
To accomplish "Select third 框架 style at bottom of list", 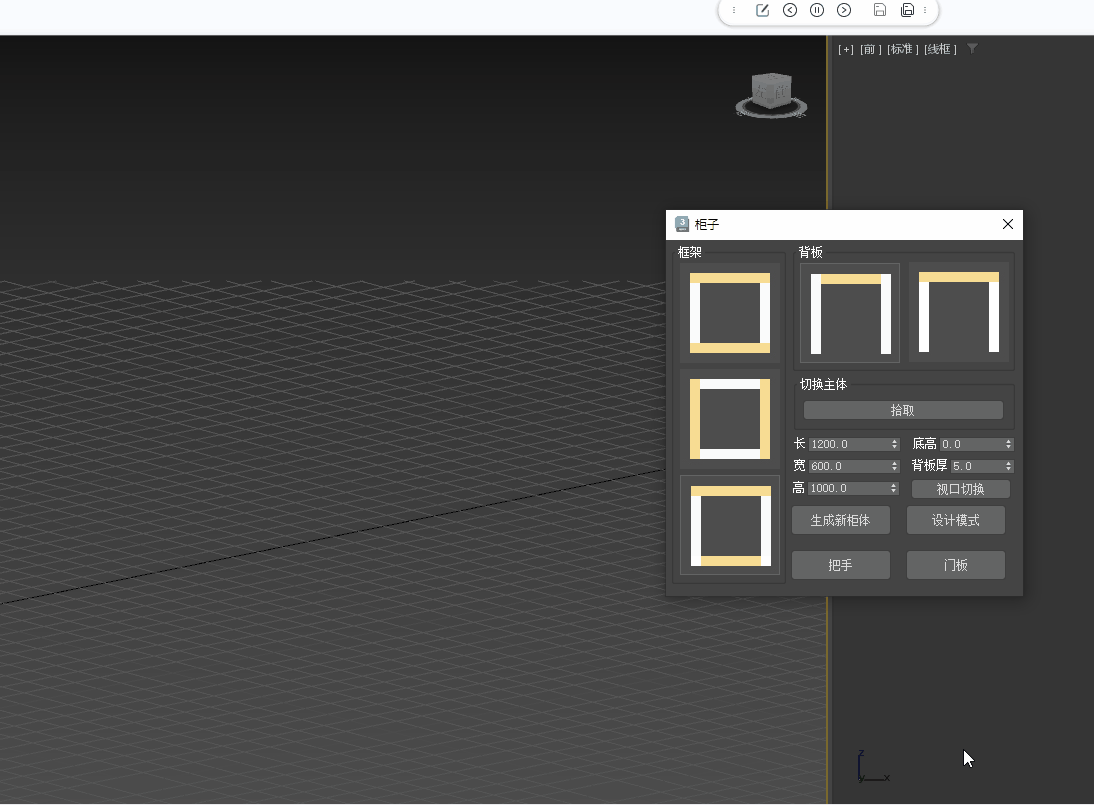I will click(730, 525).
